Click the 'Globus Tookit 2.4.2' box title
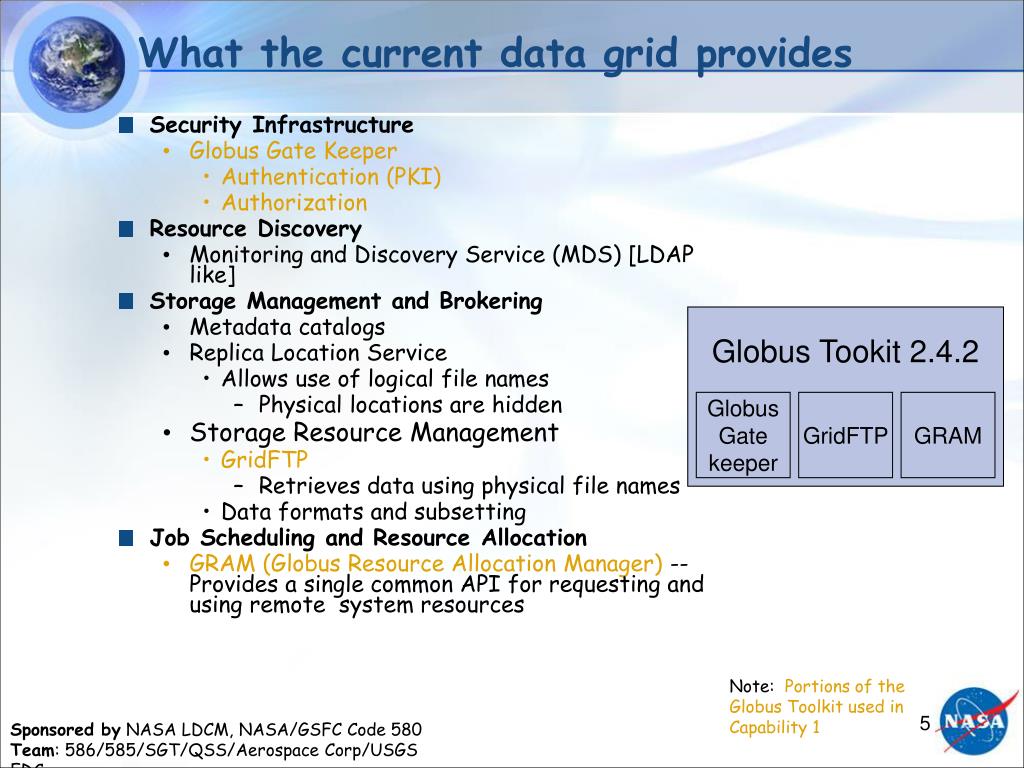Screen dimensions: 1024x768 tap(845, 351)
